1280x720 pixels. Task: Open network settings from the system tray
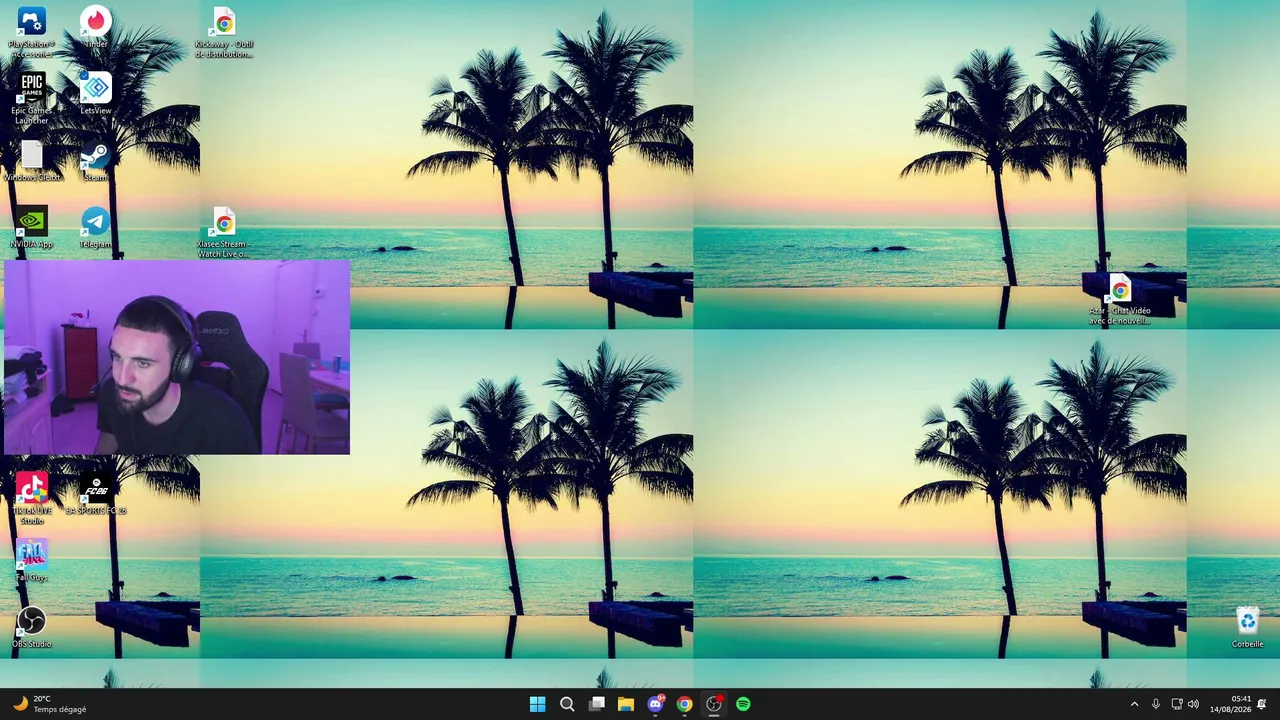click(x=1177, y=704)
